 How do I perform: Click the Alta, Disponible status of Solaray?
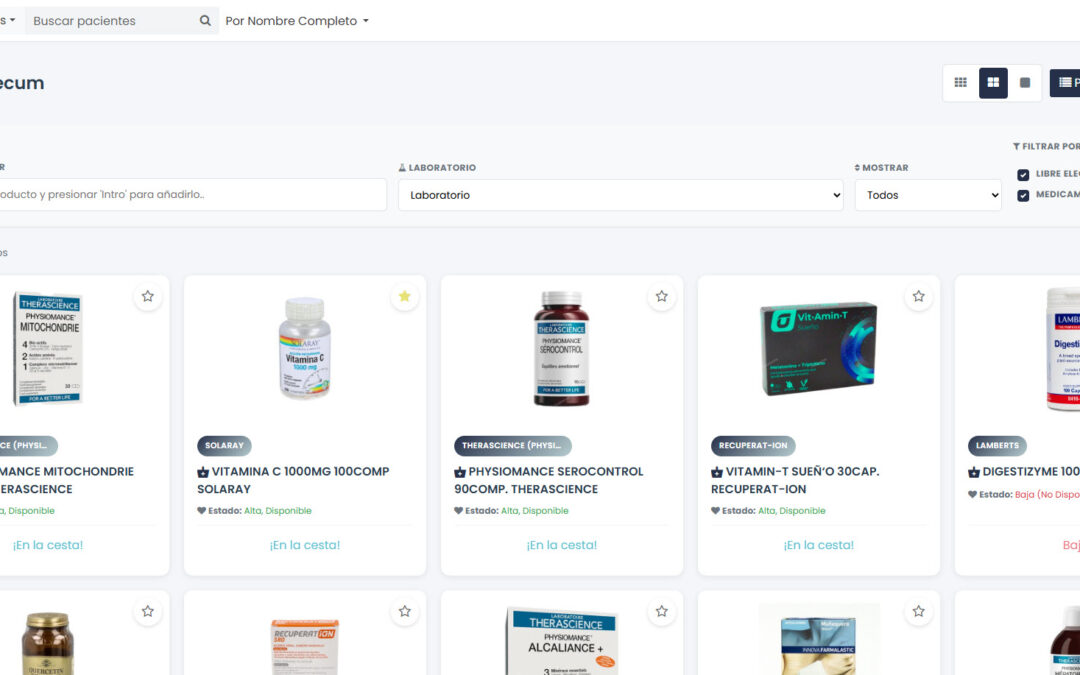click(x=278, y=511)
